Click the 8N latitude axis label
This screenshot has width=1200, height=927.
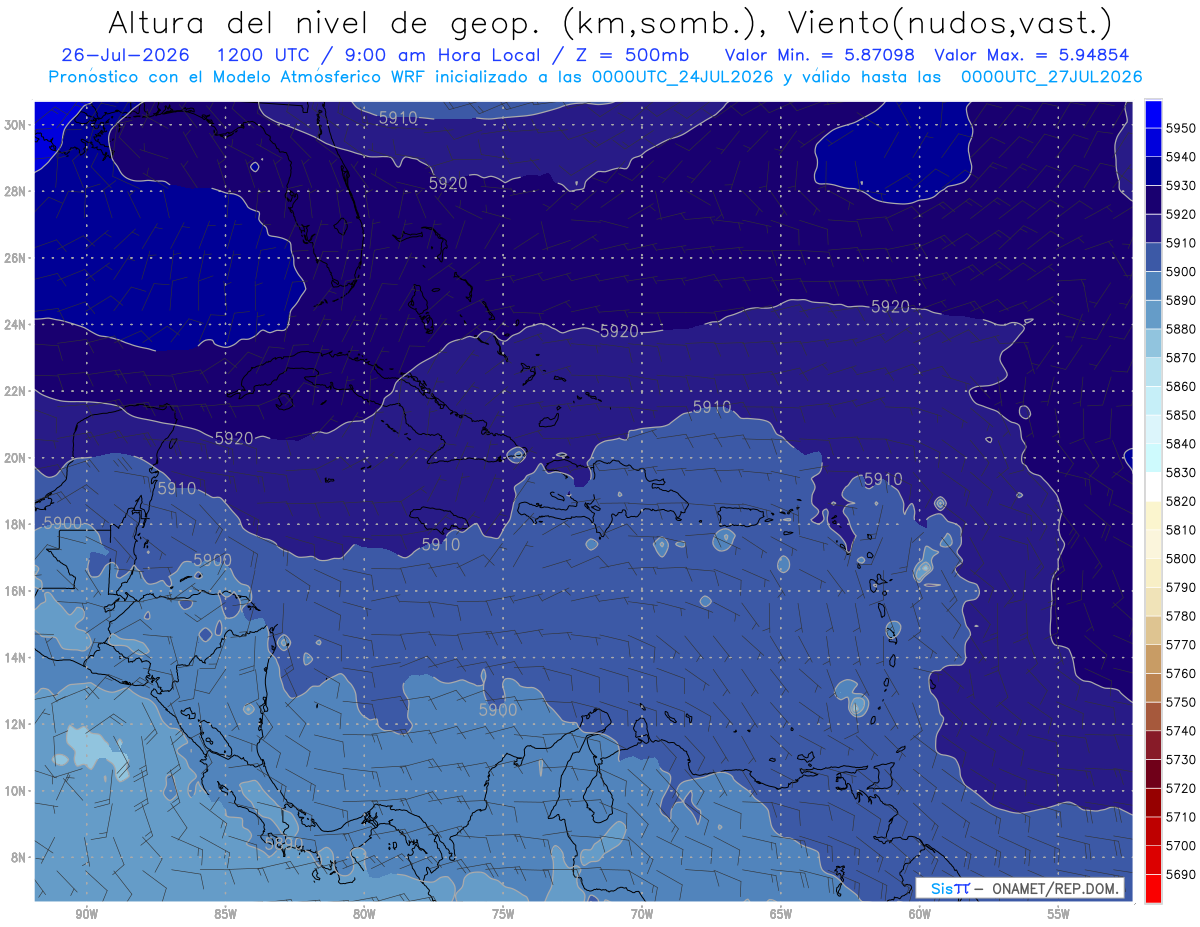[x=20, y=857]
